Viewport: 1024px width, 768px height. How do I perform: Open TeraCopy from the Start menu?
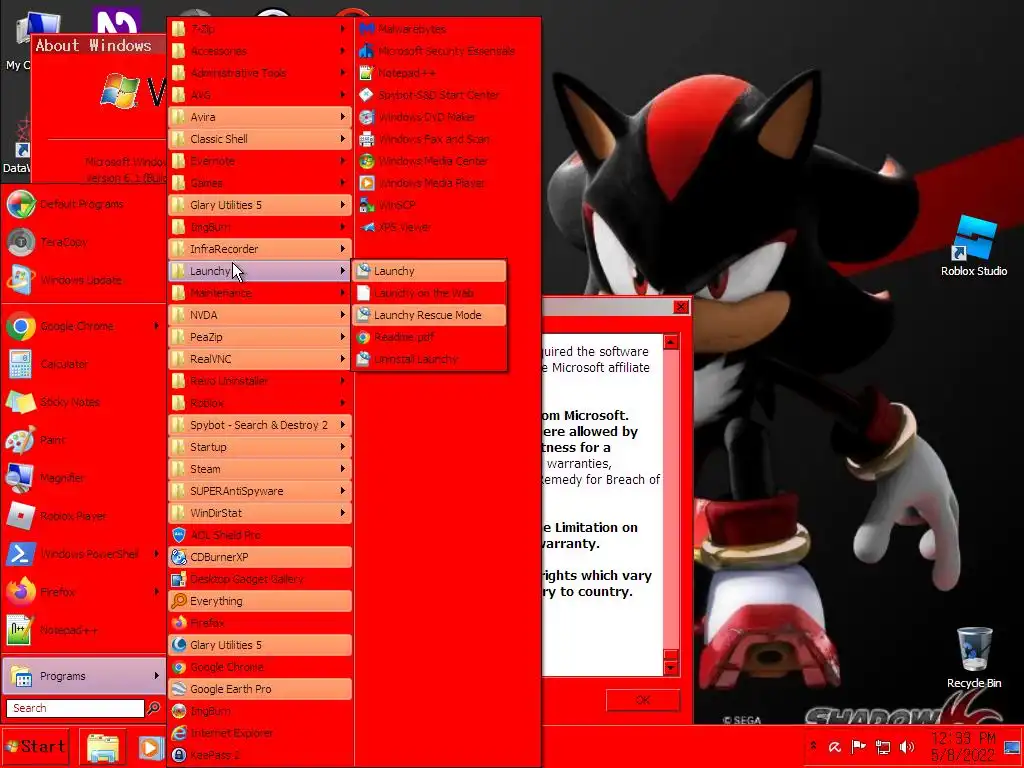click(83, 242)
